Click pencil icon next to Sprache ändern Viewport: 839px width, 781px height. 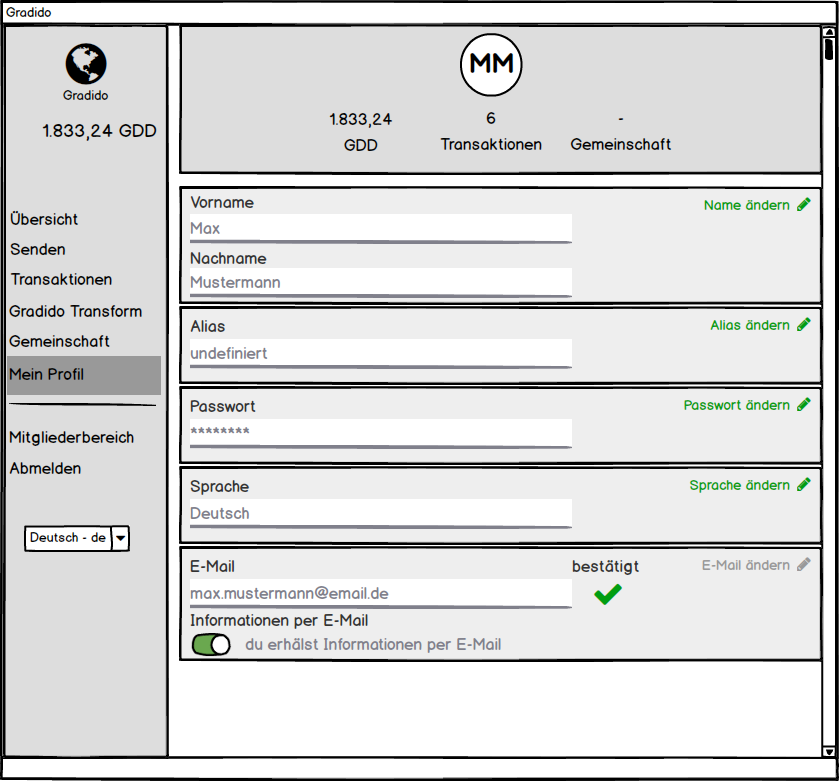point(804,485)
